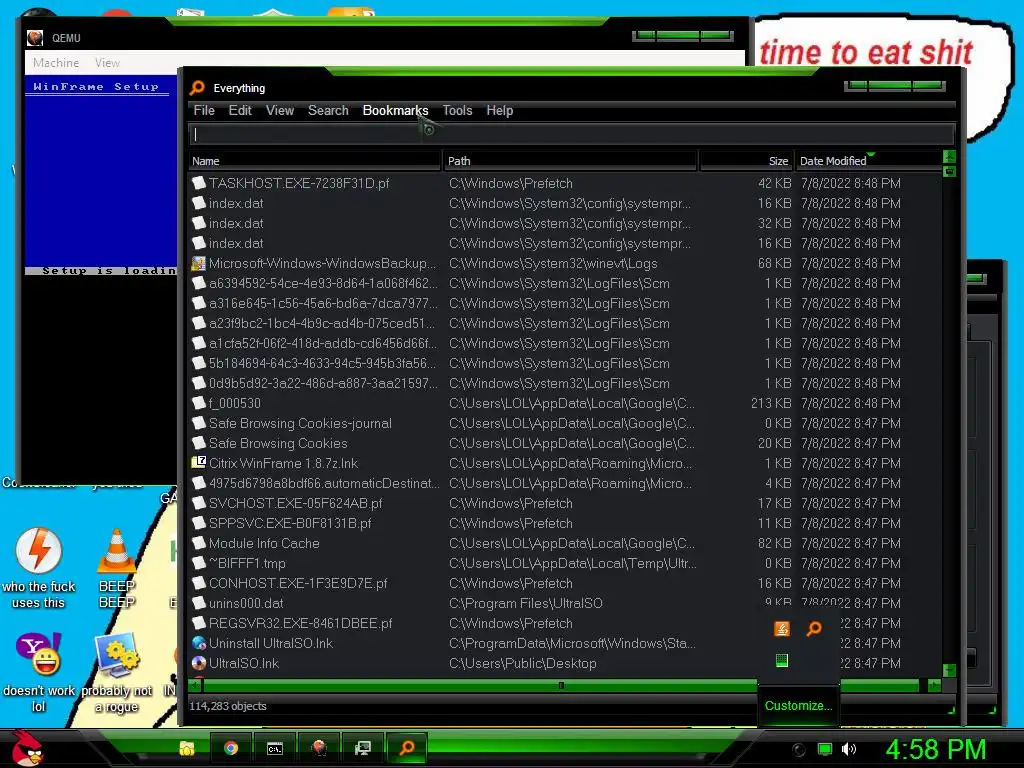
Task: Click the Microsoft-Windows-WindowsBackup log file icon
Action: pyautogui.click(x=199, y=263)
